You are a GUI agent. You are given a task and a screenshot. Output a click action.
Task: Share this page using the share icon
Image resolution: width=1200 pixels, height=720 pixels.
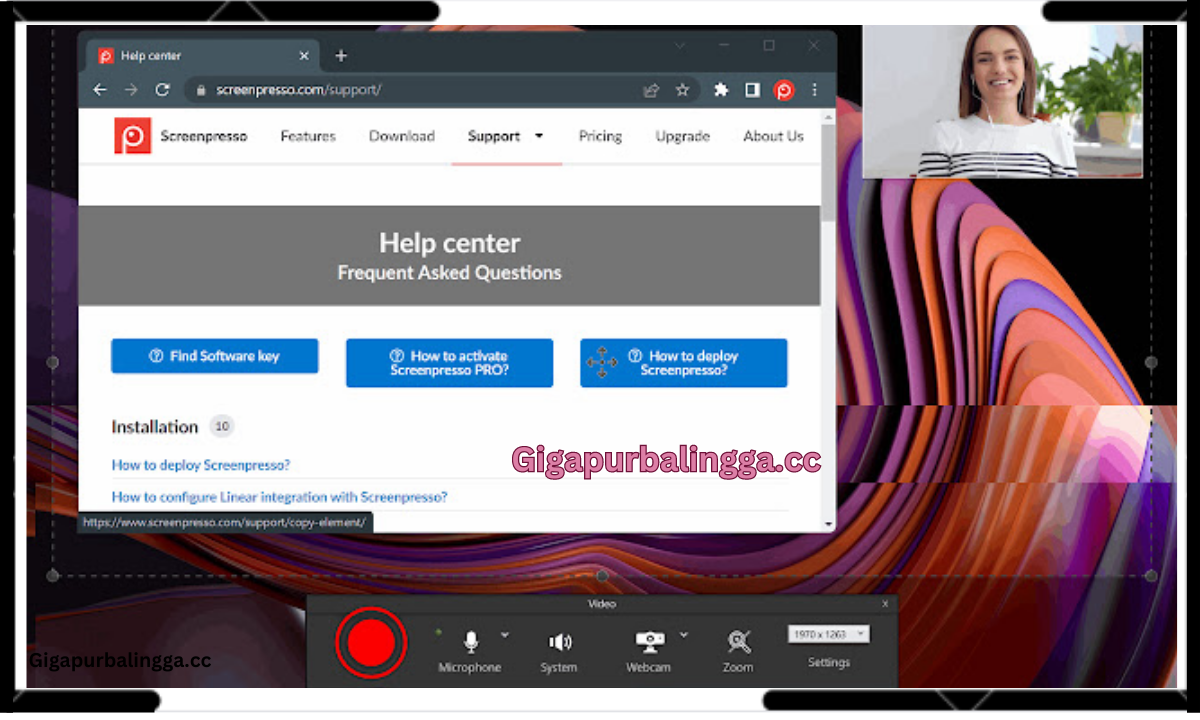651,90
